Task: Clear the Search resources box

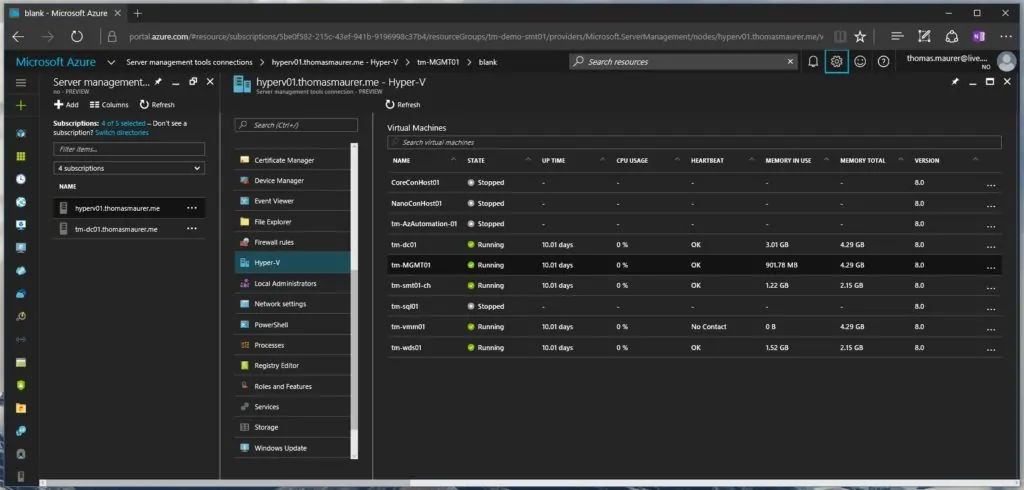Action: pos(790,61)
